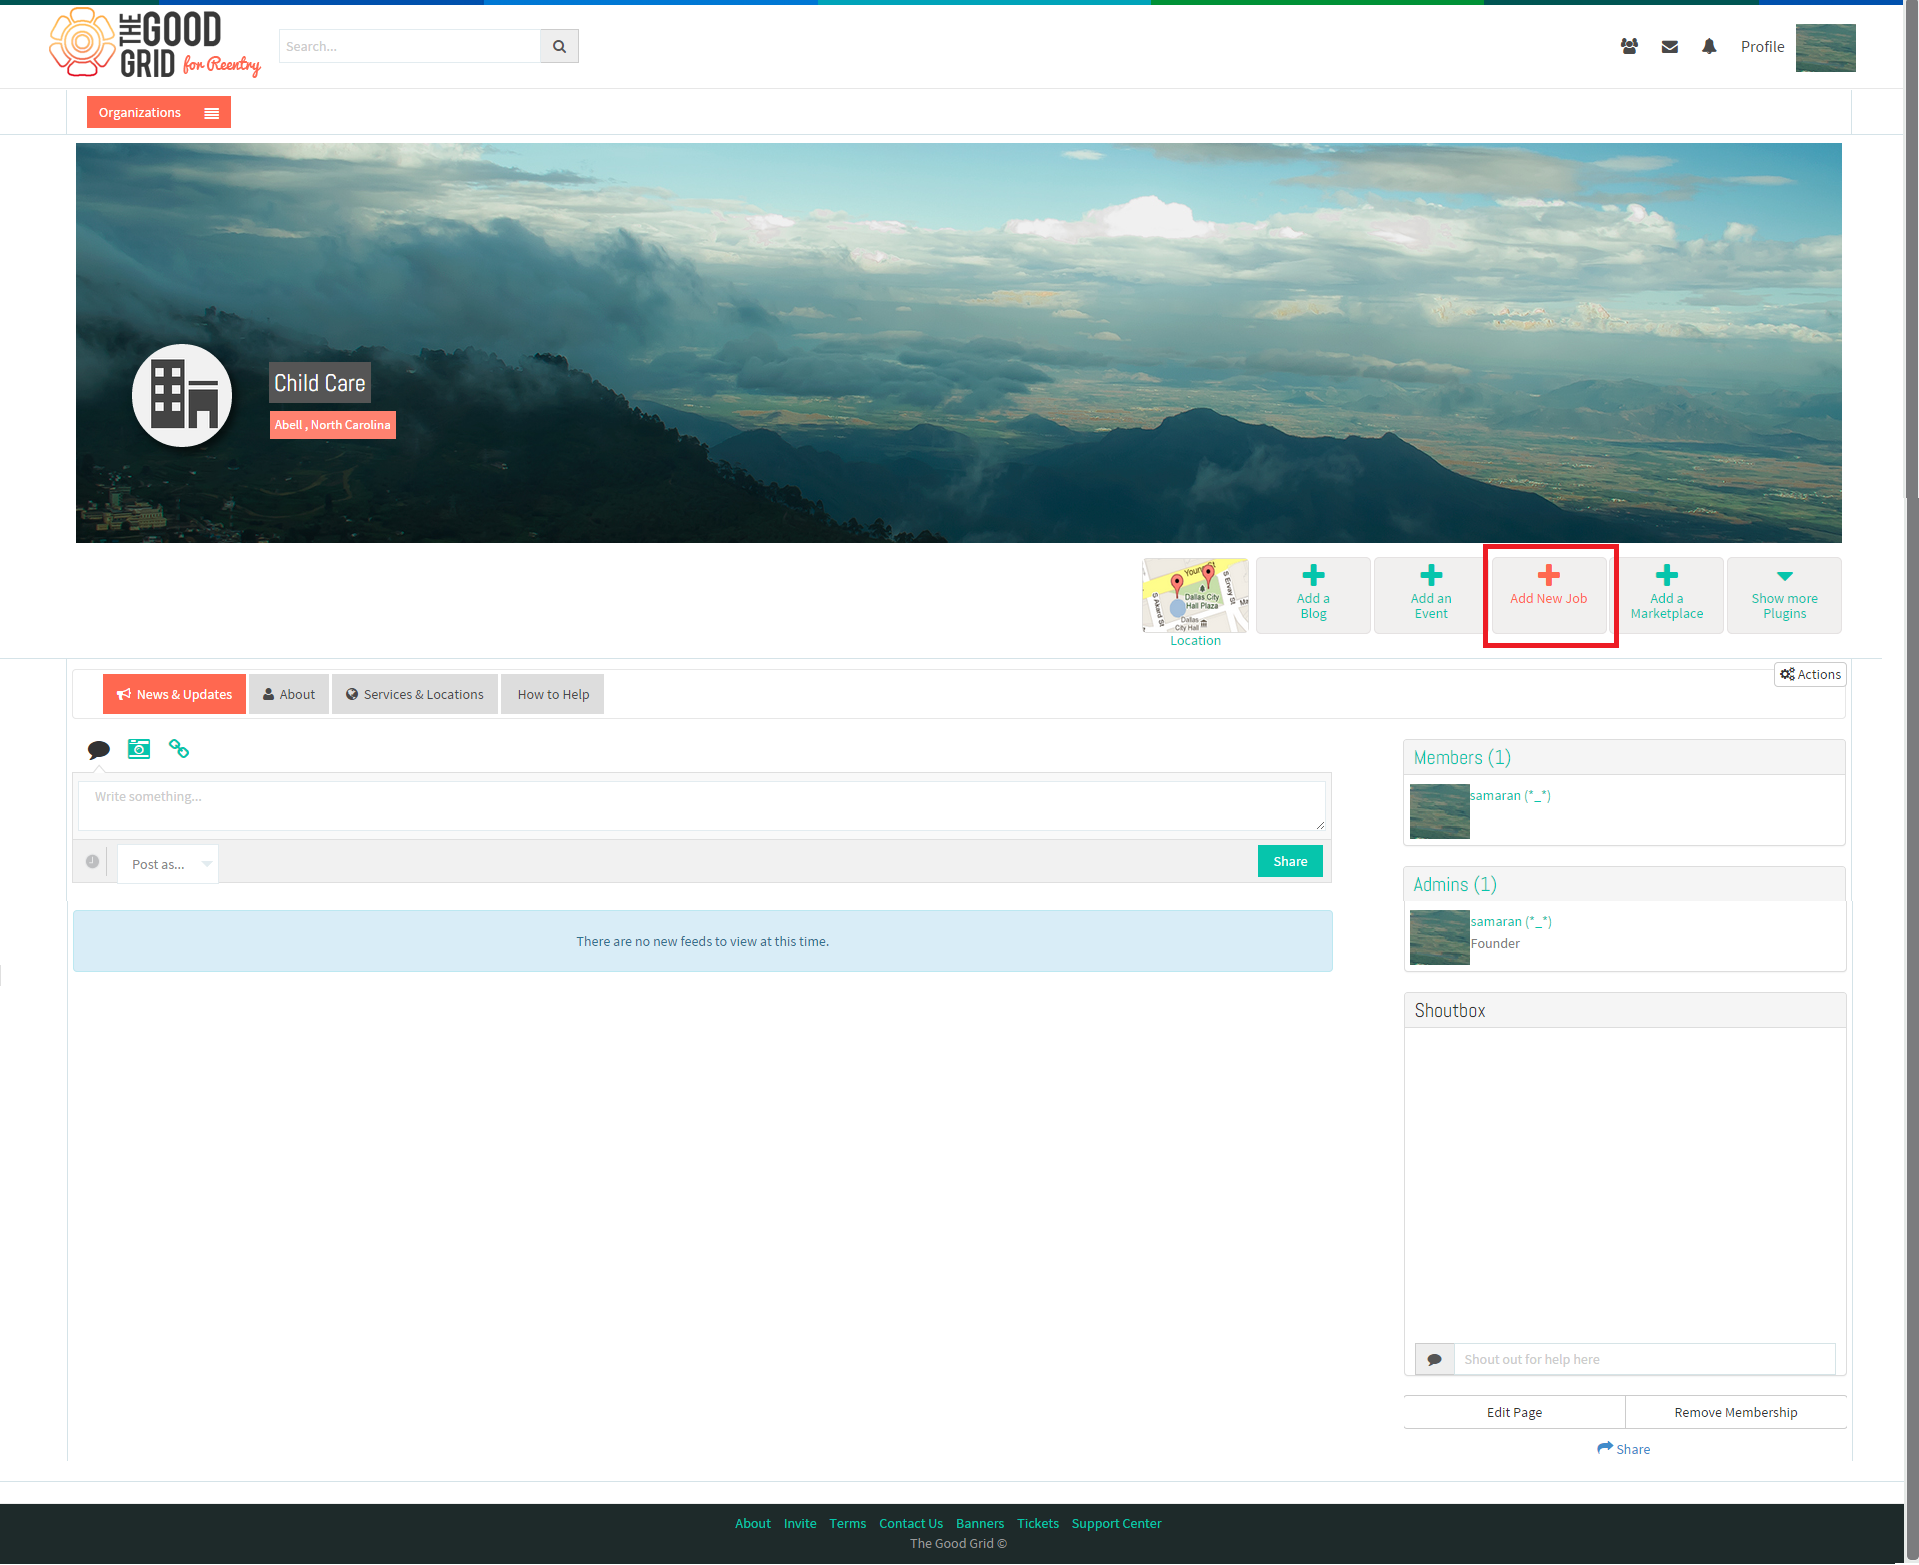This screenshot has width=1919, height=1565.
Task: Focus the Shout out for help field
Action: tap(1645, 1359)
